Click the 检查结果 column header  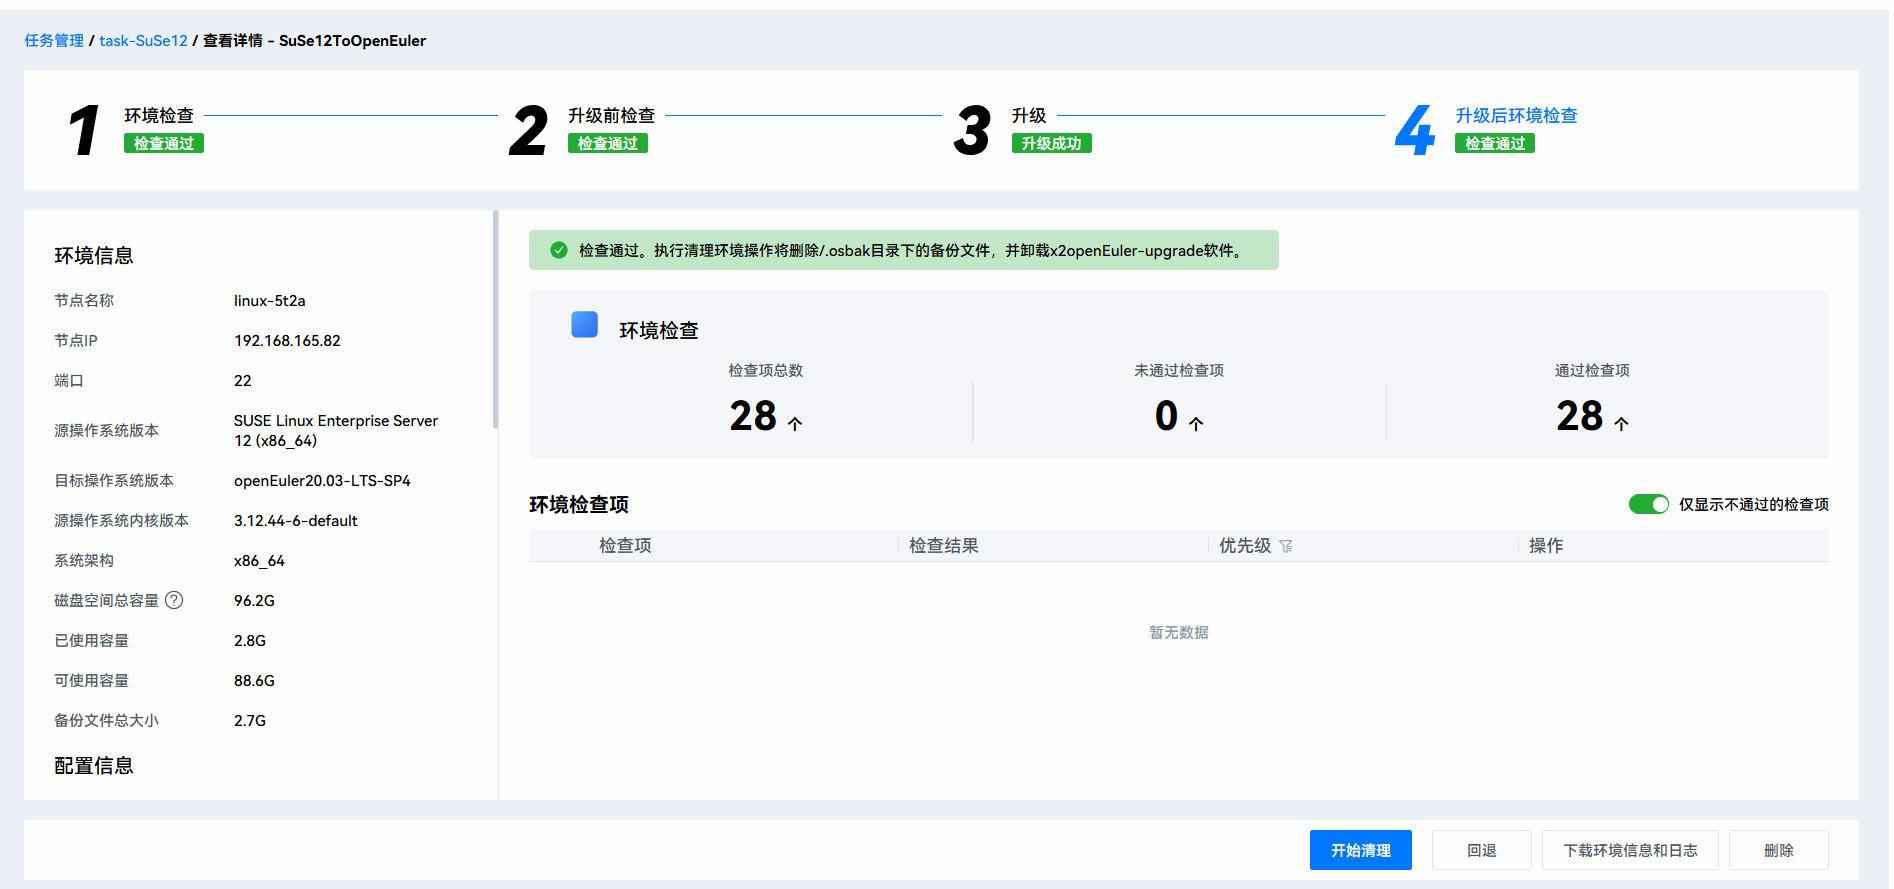(943, 546)
